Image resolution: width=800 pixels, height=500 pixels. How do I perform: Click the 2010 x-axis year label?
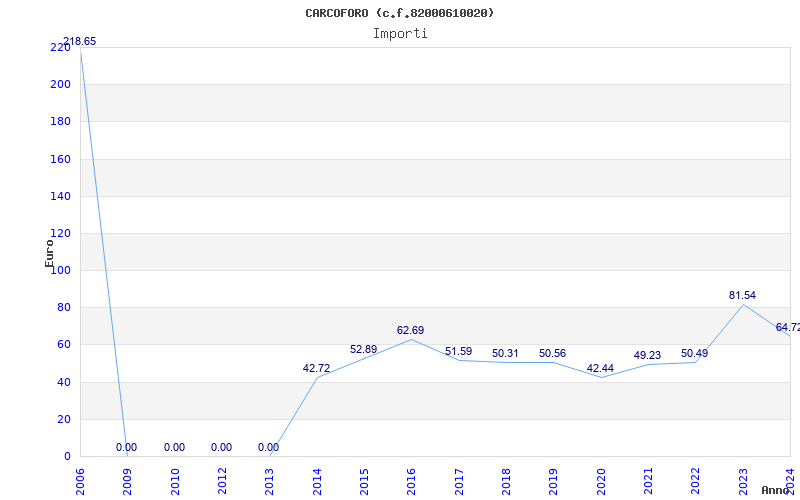(175, 482)
